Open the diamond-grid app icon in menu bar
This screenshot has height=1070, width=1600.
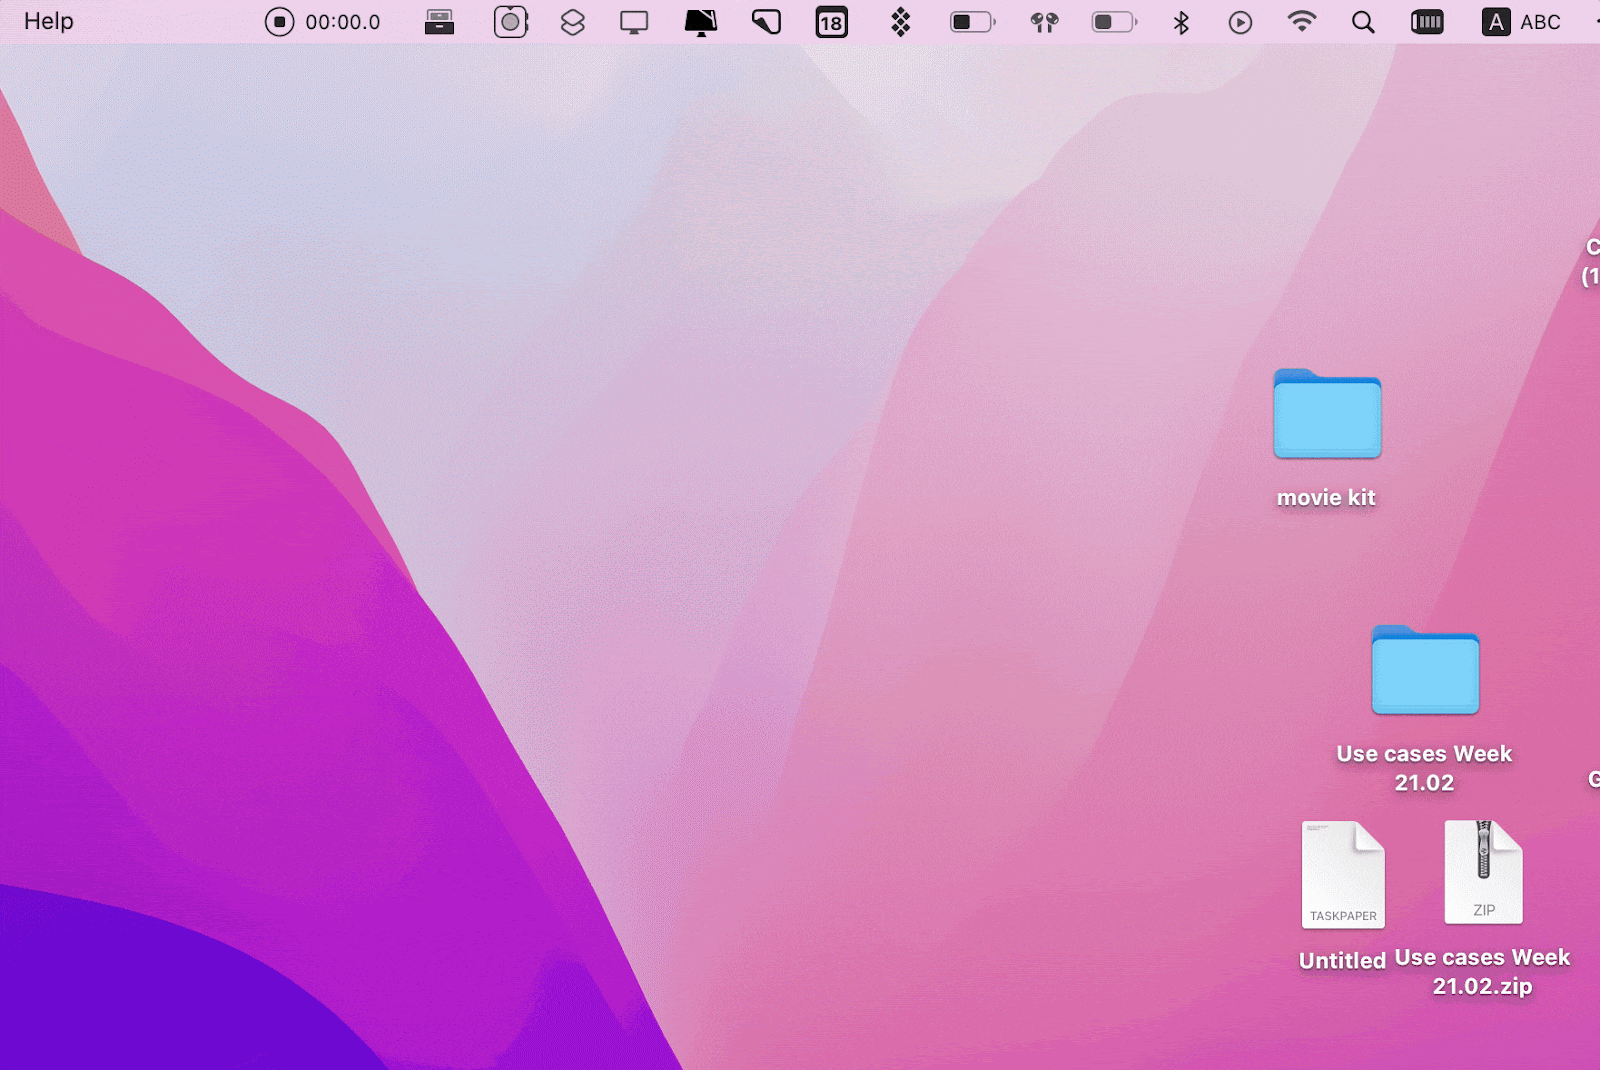(898, 21)
